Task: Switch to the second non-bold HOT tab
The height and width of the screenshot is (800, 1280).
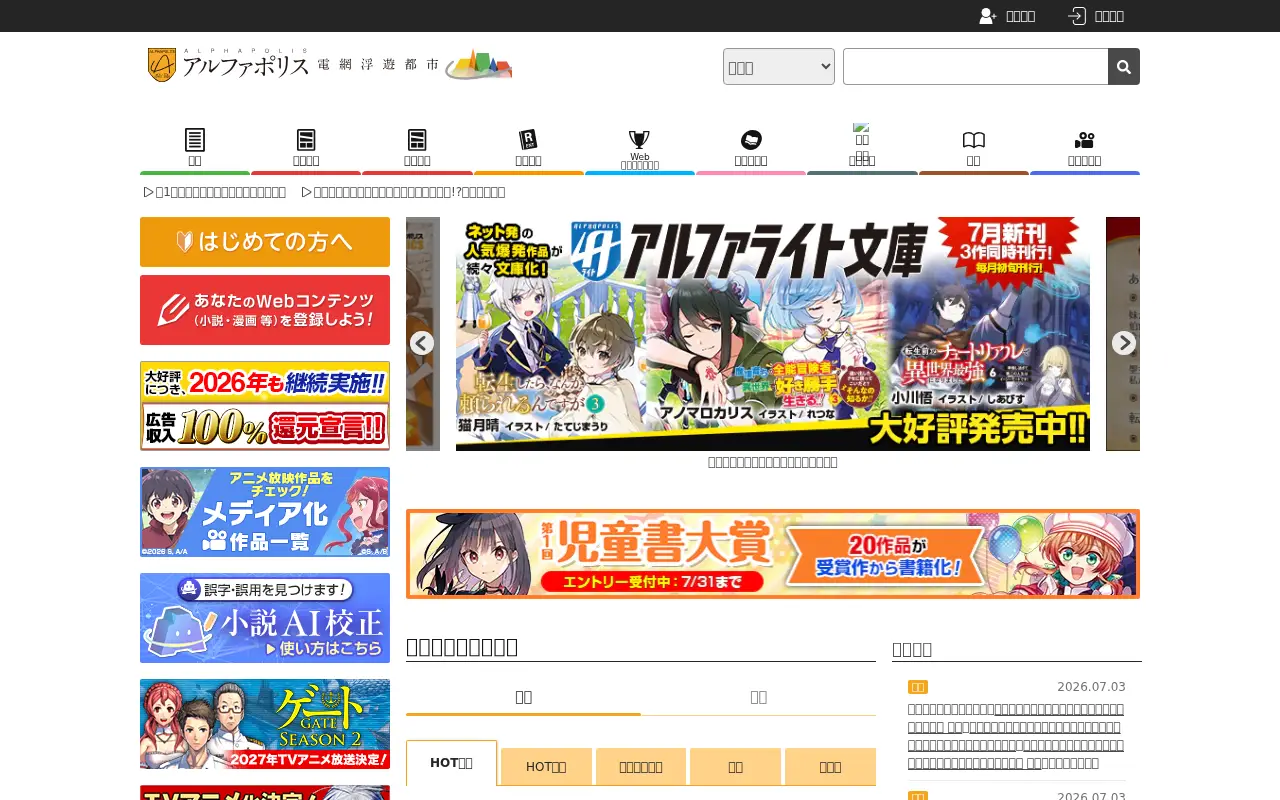Action: point(546,767)
